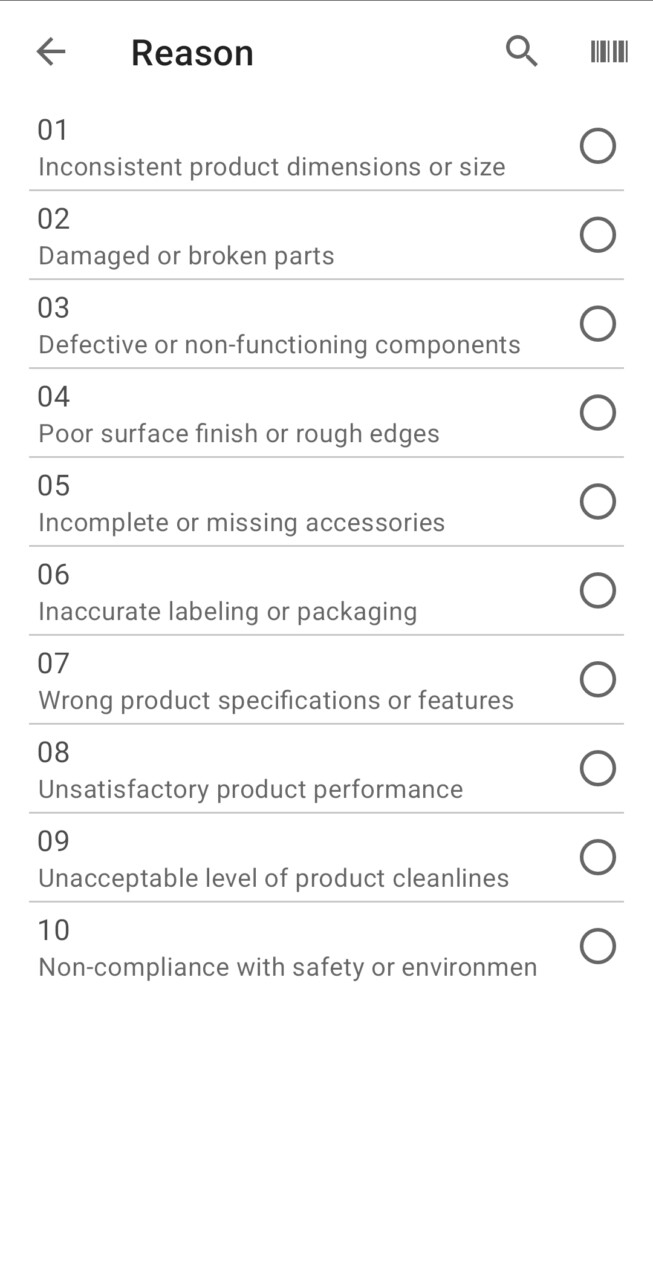Tap 'Wrong product specifications or features' row

pos(276,700)
